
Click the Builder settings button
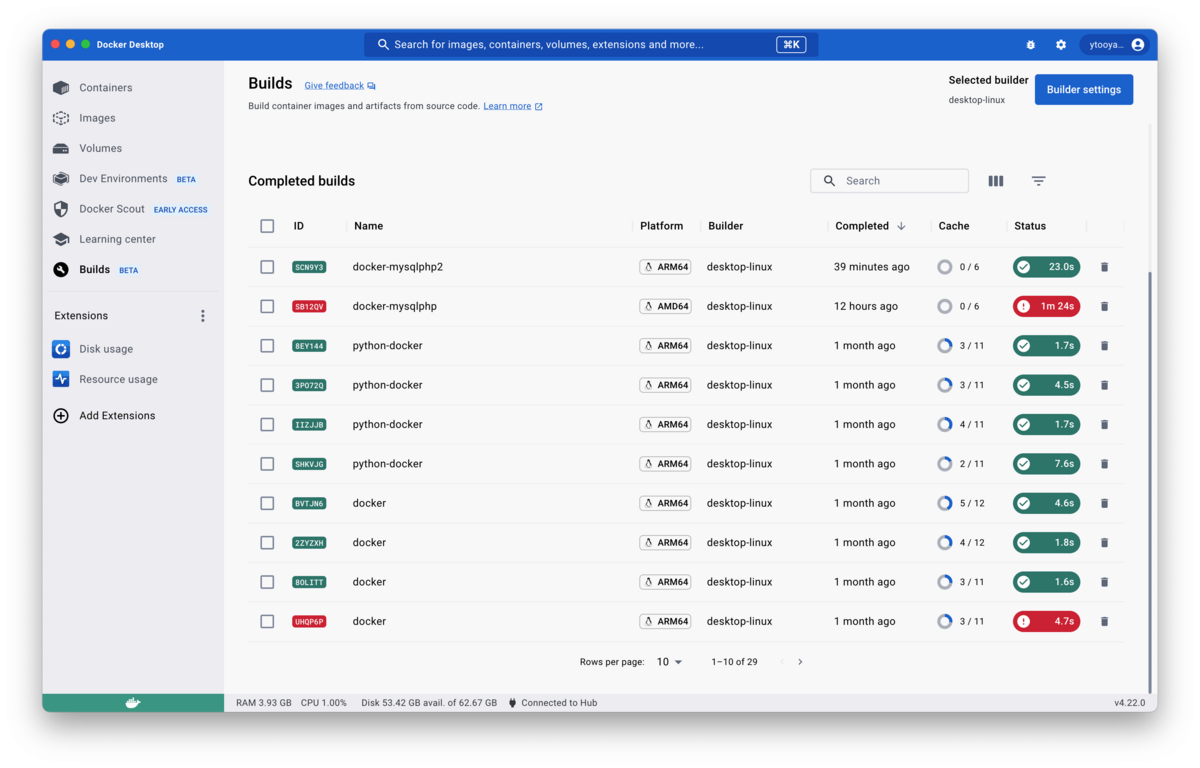pyautogui.click(x=1083, y=89)
